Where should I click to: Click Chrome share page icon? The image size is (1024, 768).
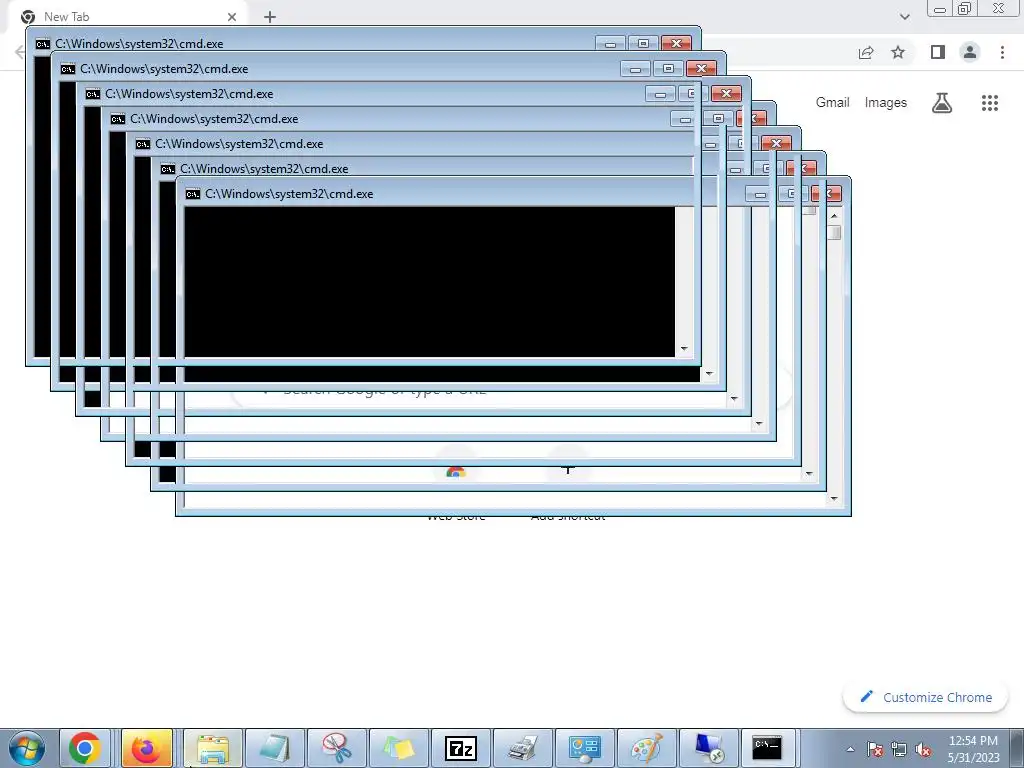866,52
